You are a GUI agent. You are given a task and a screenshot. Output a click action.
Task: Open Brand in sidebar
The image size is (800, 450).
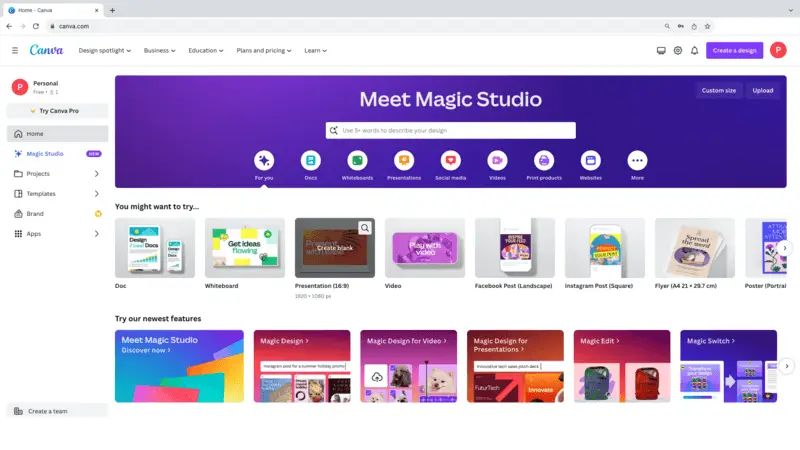pyautogui.click(x=57, y=214)
